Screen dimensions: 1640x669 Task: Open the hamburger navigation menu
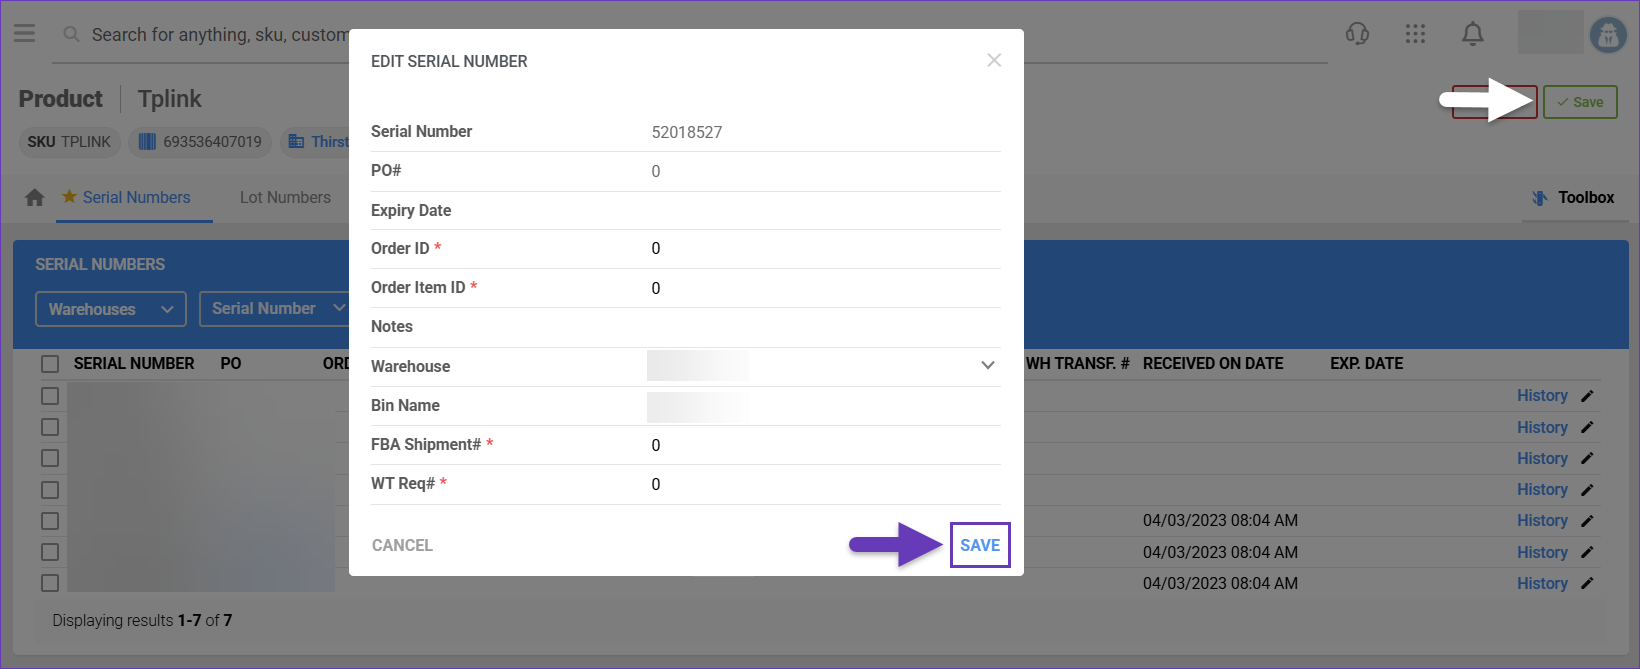pyautogui.click(x=25, y=34)
